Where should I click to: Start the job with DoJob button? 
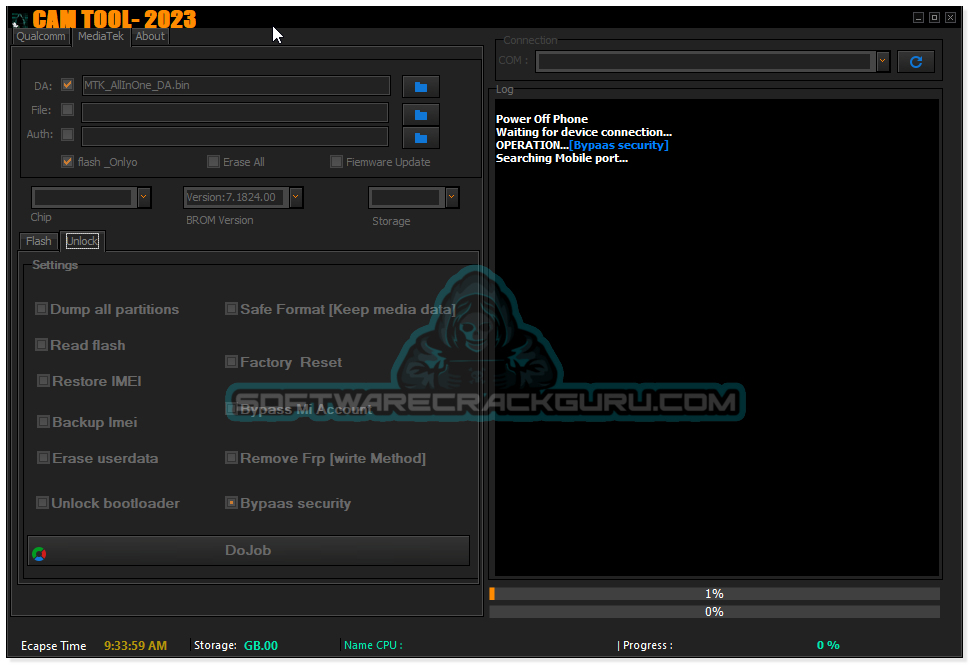[248, 550]
